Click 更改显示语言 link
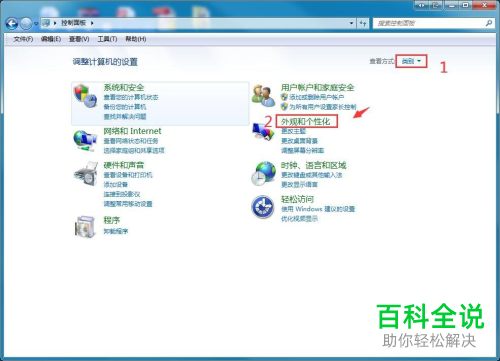Screen dimensions: 500x361 299,185
